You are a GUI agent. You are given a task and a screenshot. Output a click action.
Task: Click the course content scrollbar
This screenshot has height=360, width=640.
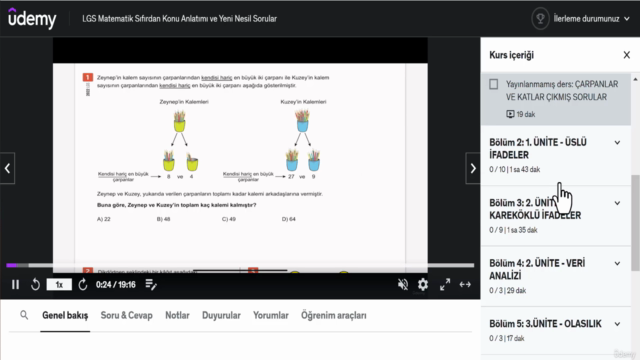pos(635,222)
